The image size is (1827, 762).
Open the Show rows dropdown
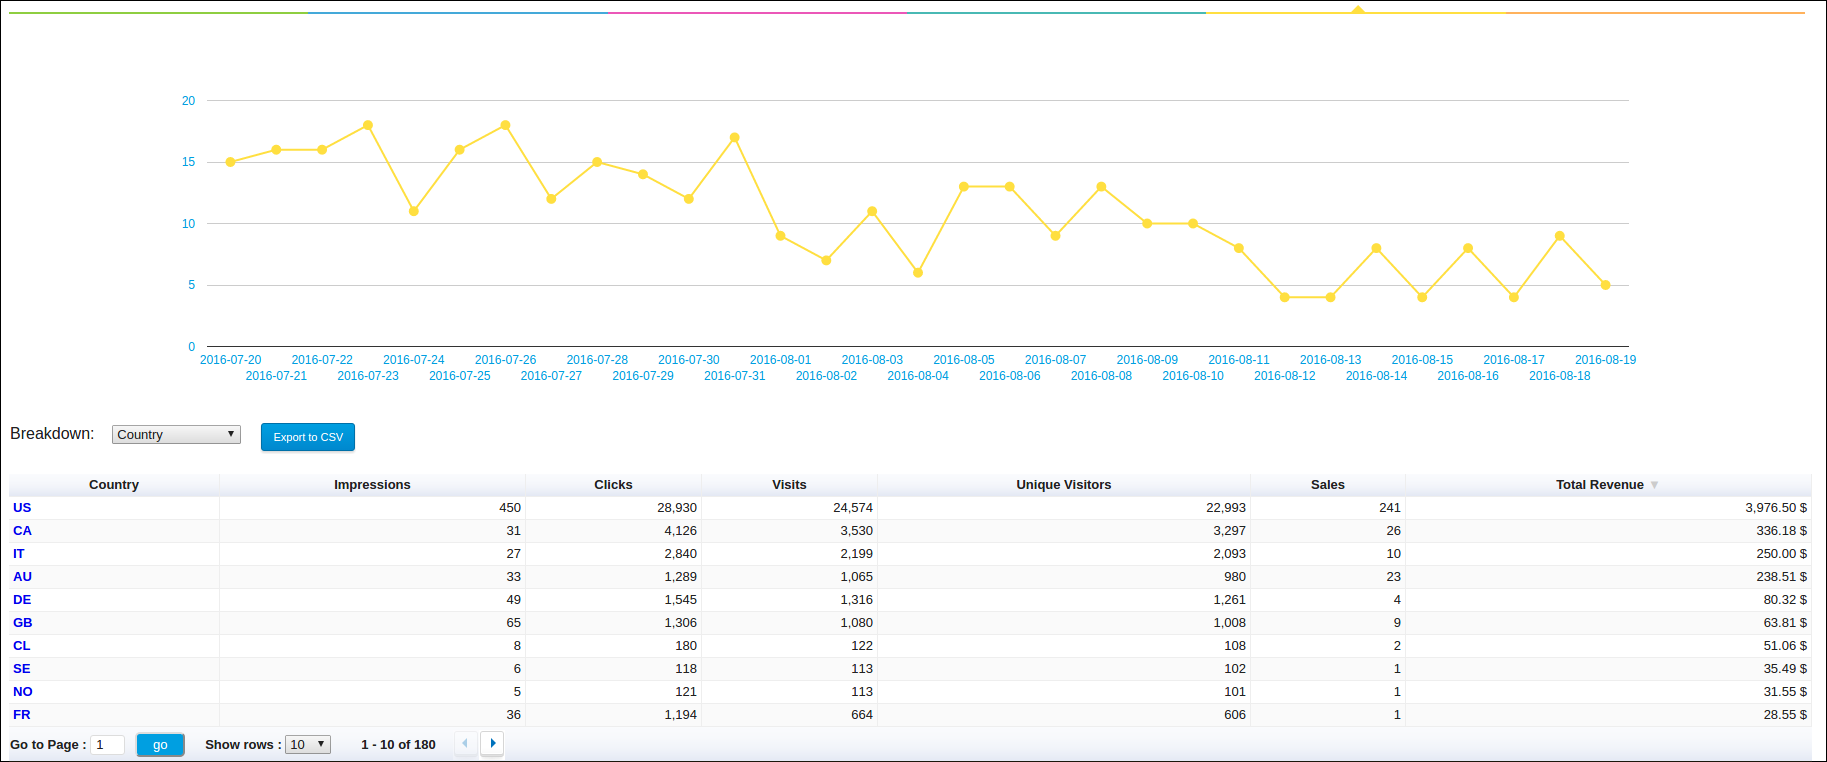[x=308, y=745]
